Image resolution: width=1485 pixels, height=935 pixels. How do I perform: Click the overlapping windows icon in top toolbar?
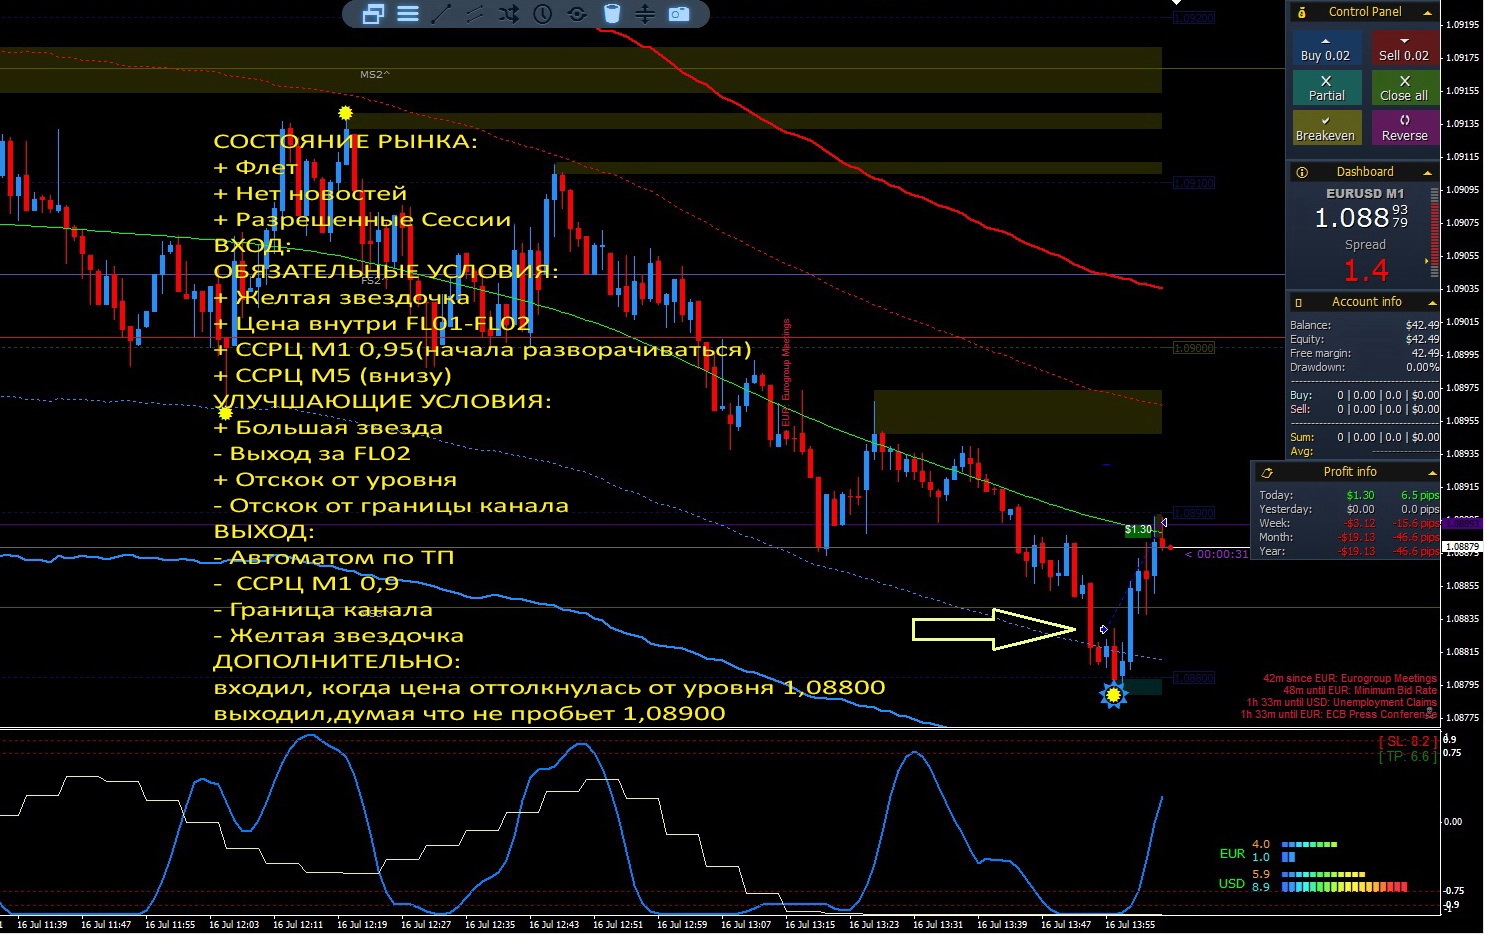click(x=374, y=14)
